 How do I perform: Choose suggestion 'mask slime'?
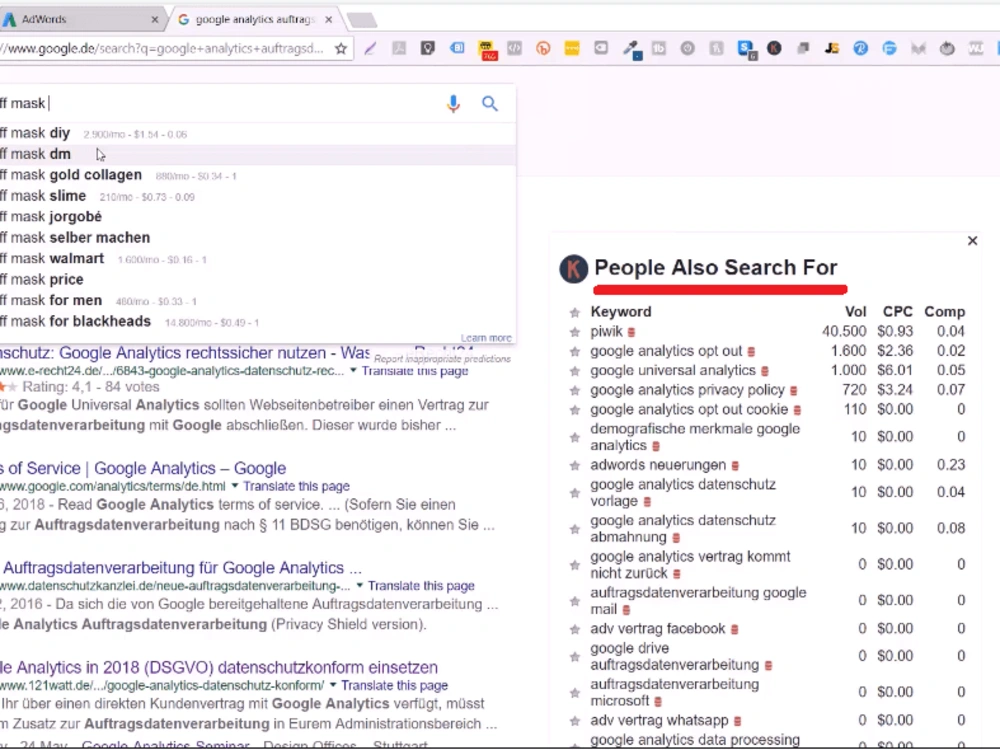258,196
